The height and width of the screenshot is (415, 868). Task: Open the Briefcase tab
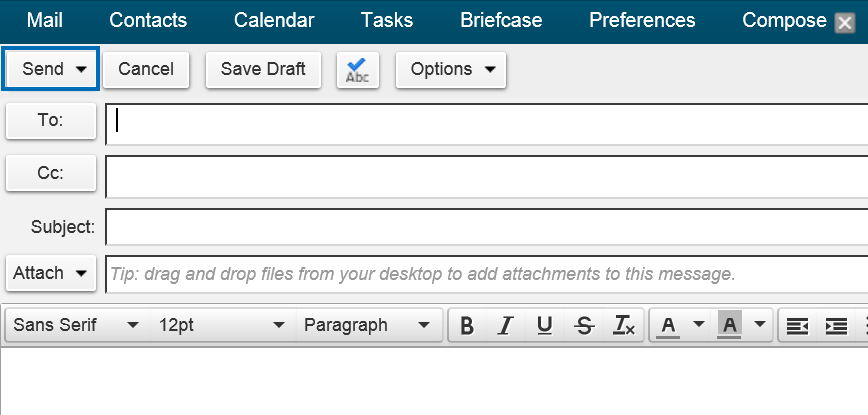[501, 20]
